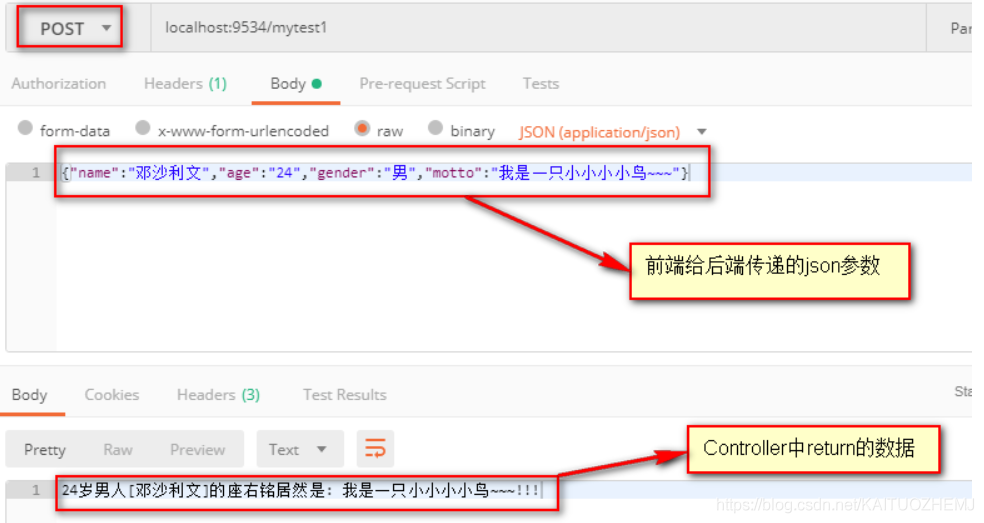
Task: Click line number 1 in the request editor
Action: click(x=36, y=173)
